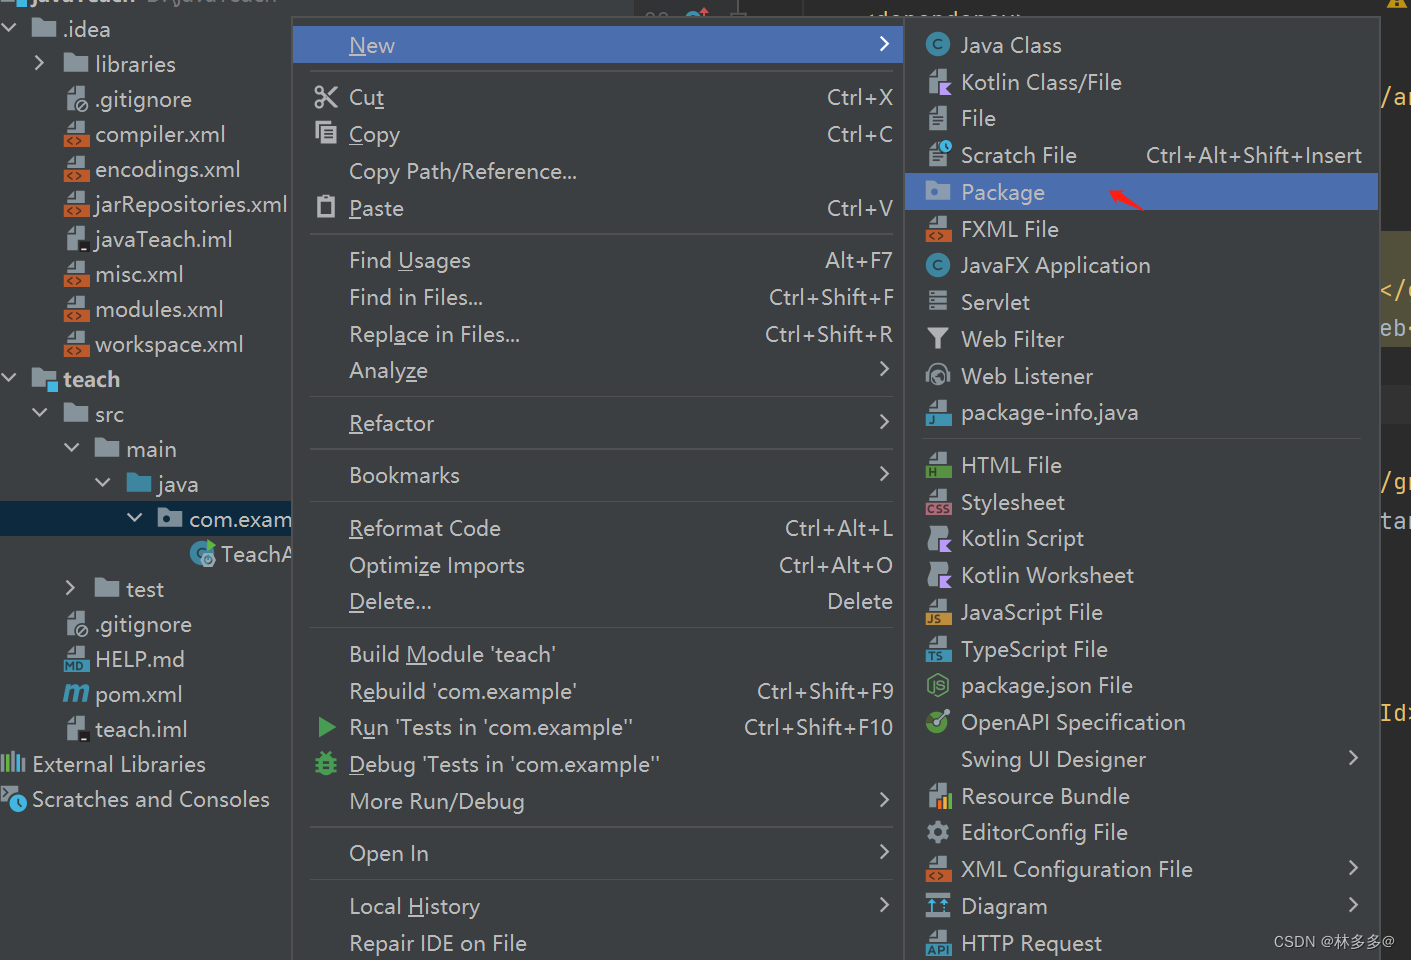
Task: Expand the libraries folder
Action: tap(38, 63)
